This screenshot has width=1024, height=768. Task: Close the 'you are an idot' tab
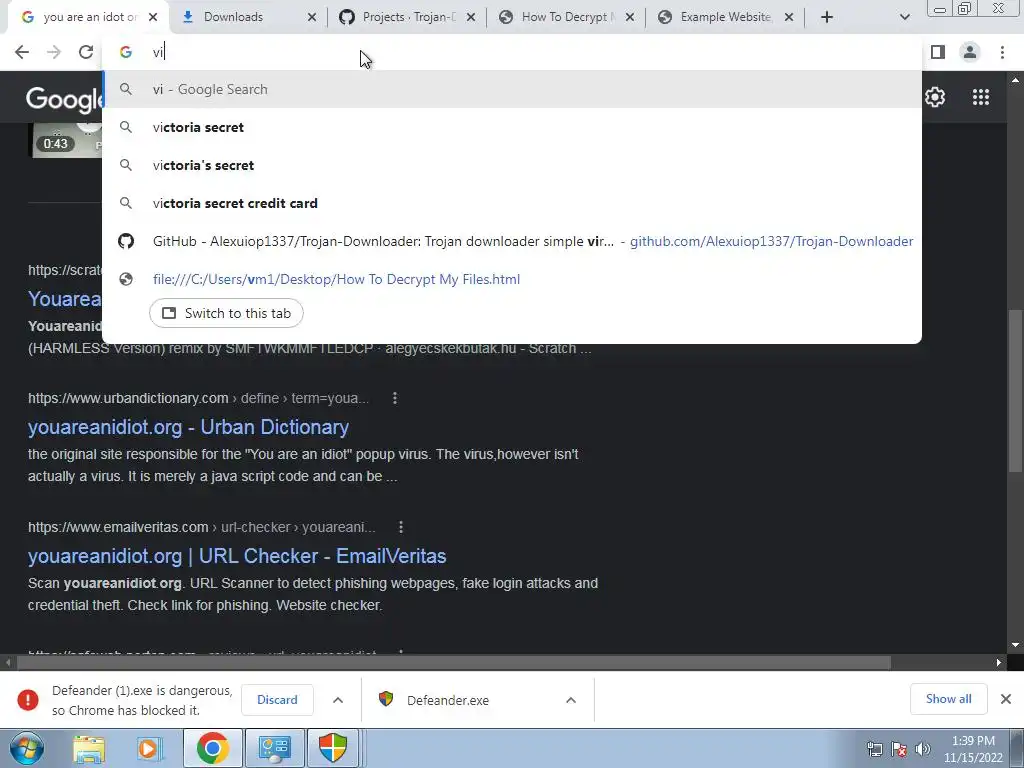point(153,17)
